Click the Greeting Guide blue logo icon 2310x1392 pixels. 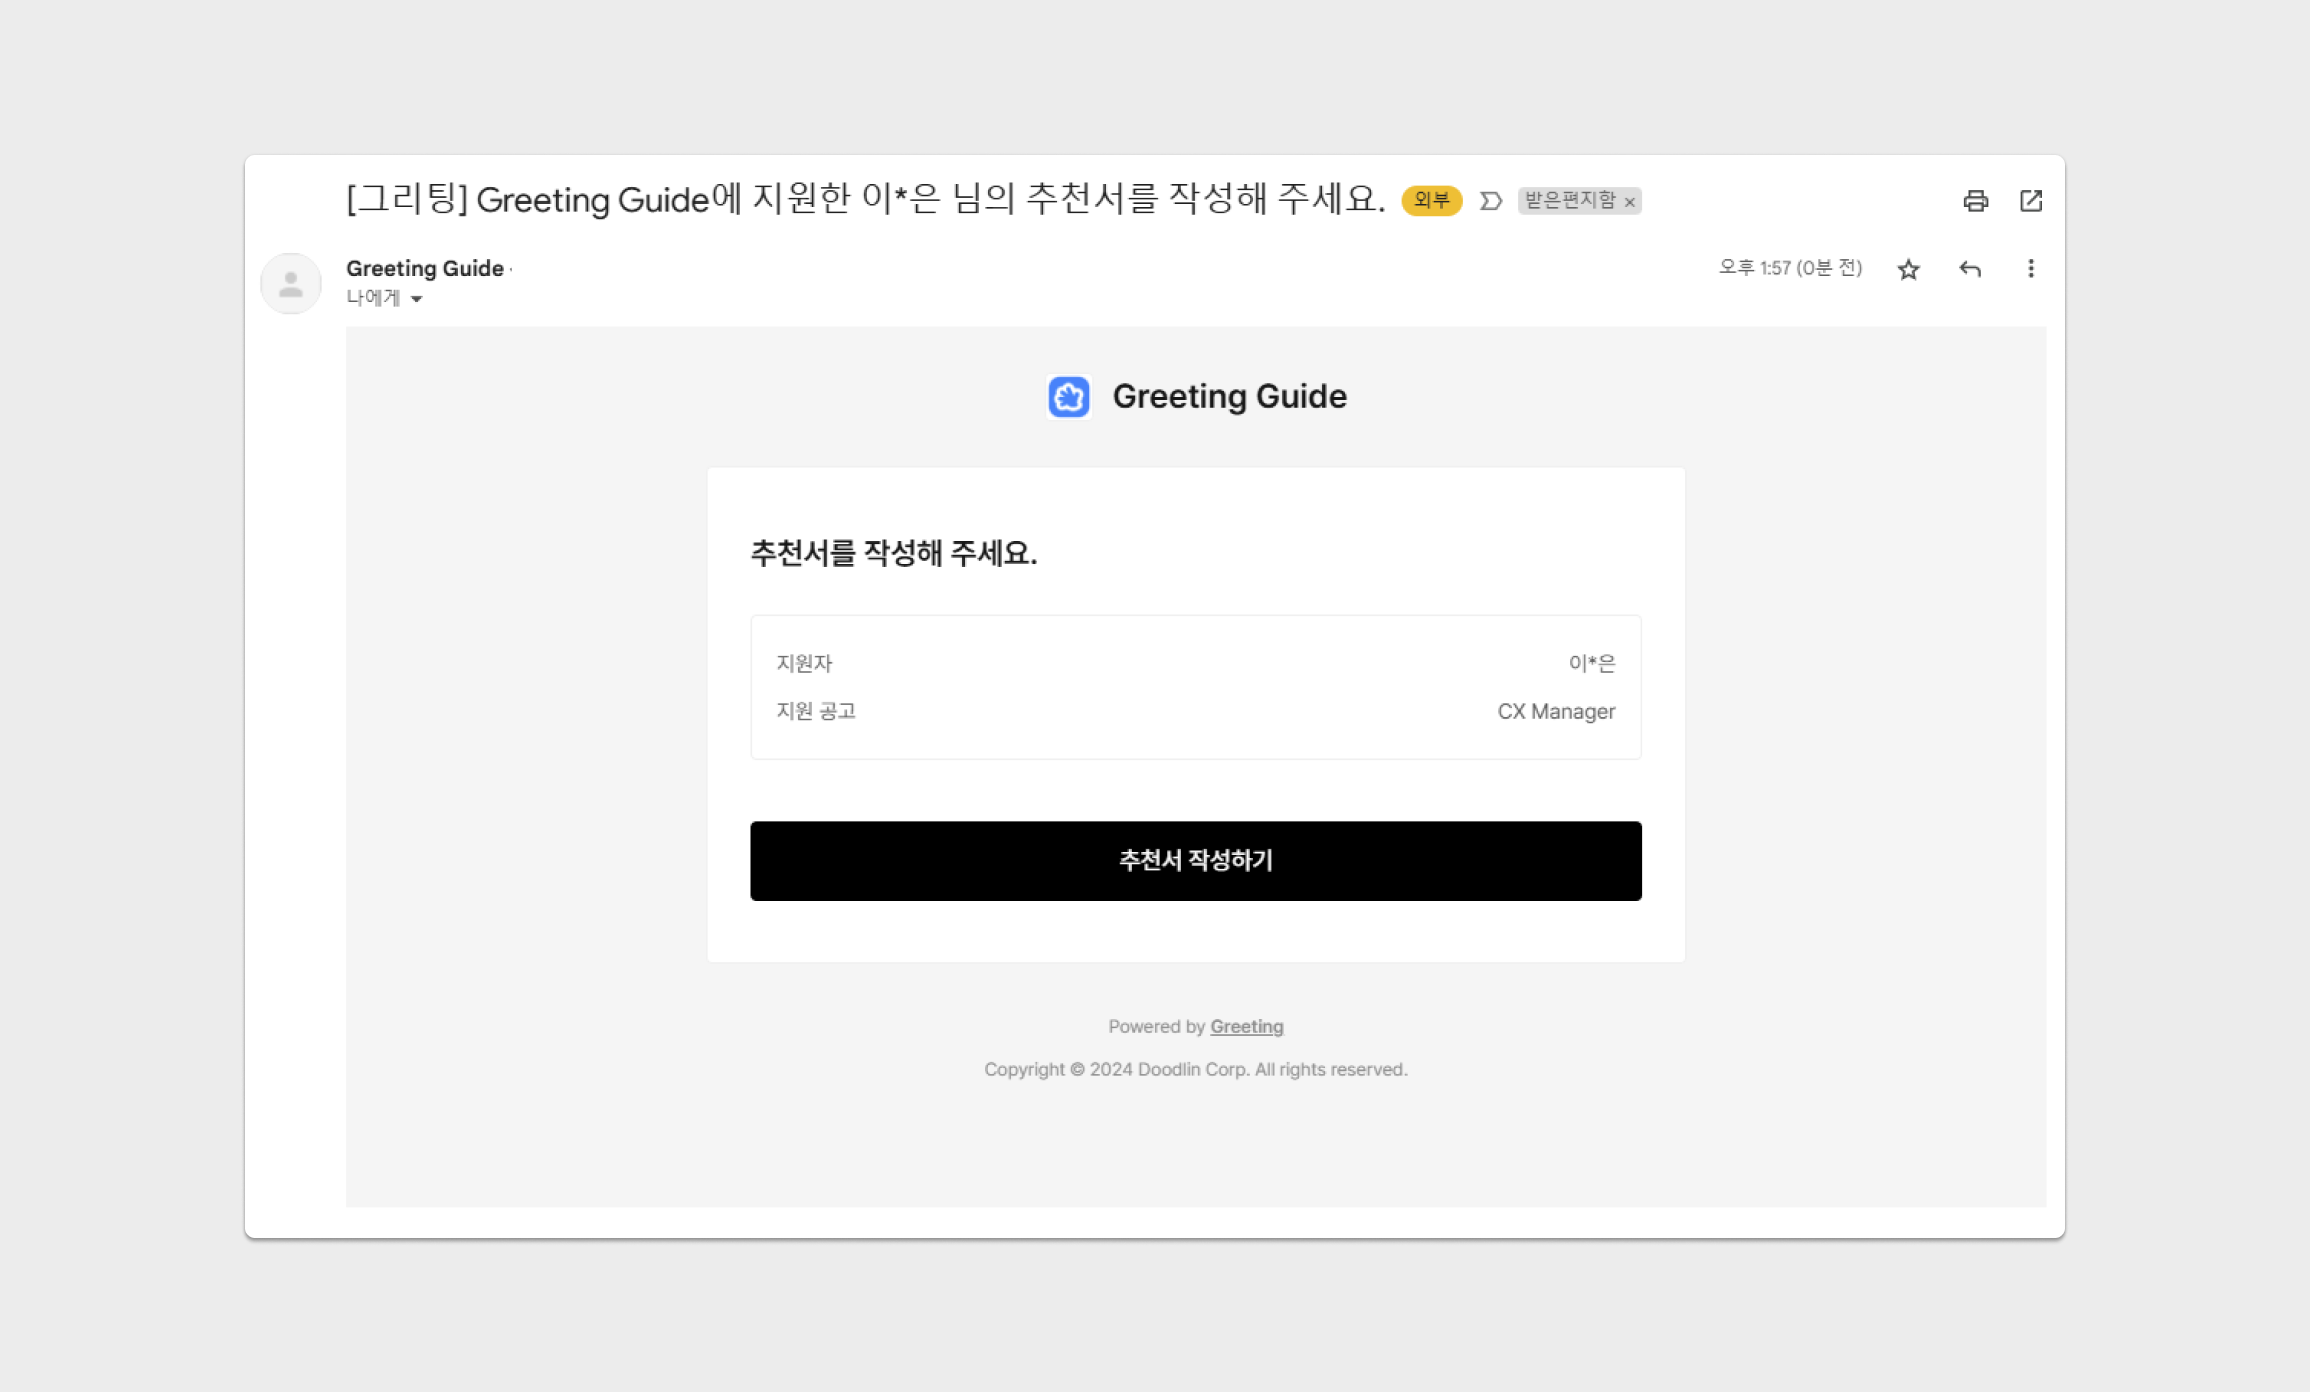(x=1069, y=397)
